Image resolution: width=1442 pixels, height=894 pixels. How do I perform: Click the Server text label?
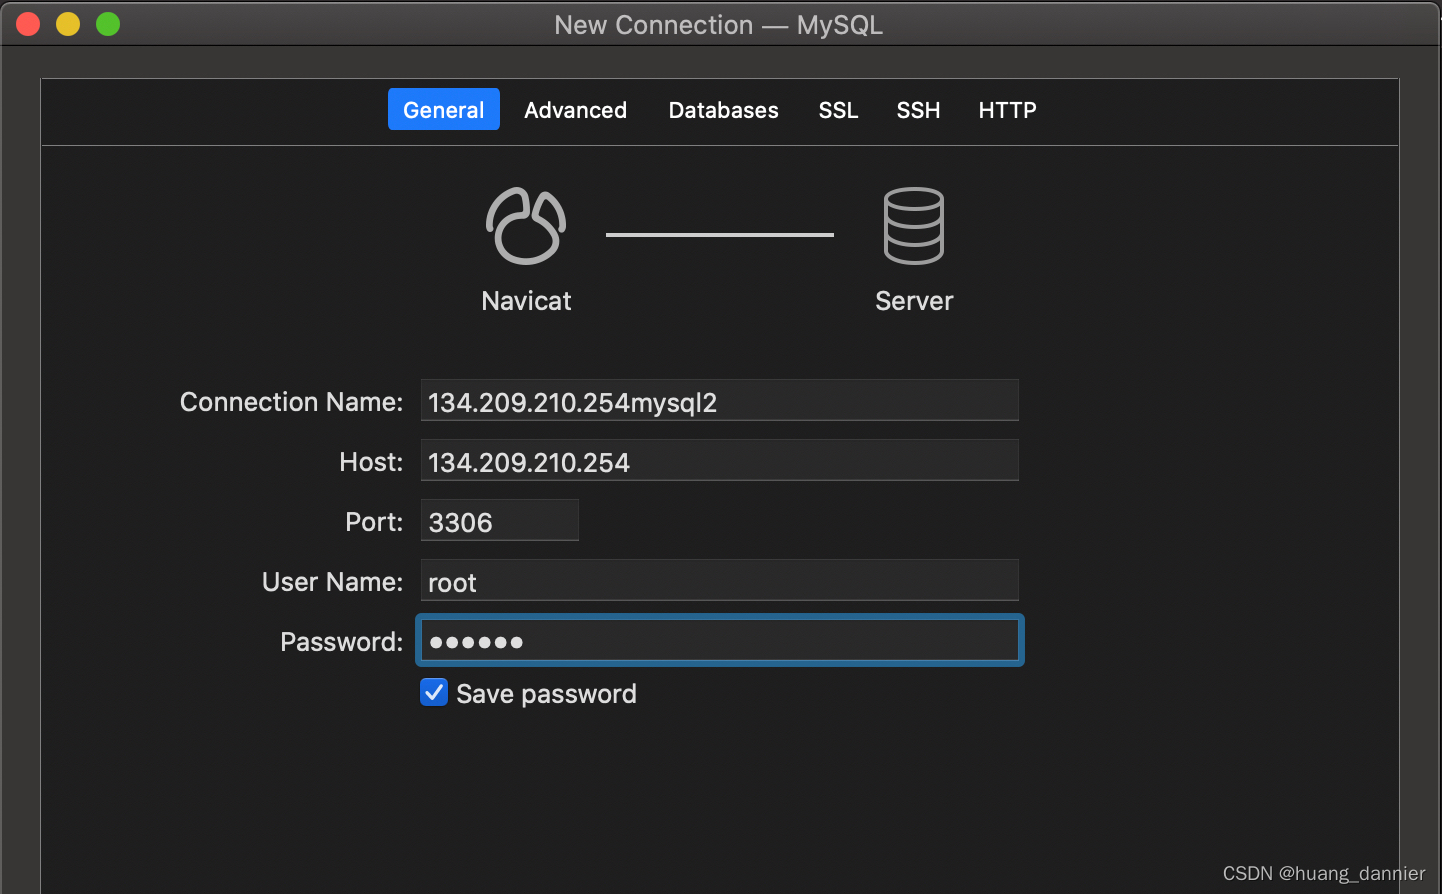coord(914,301)
